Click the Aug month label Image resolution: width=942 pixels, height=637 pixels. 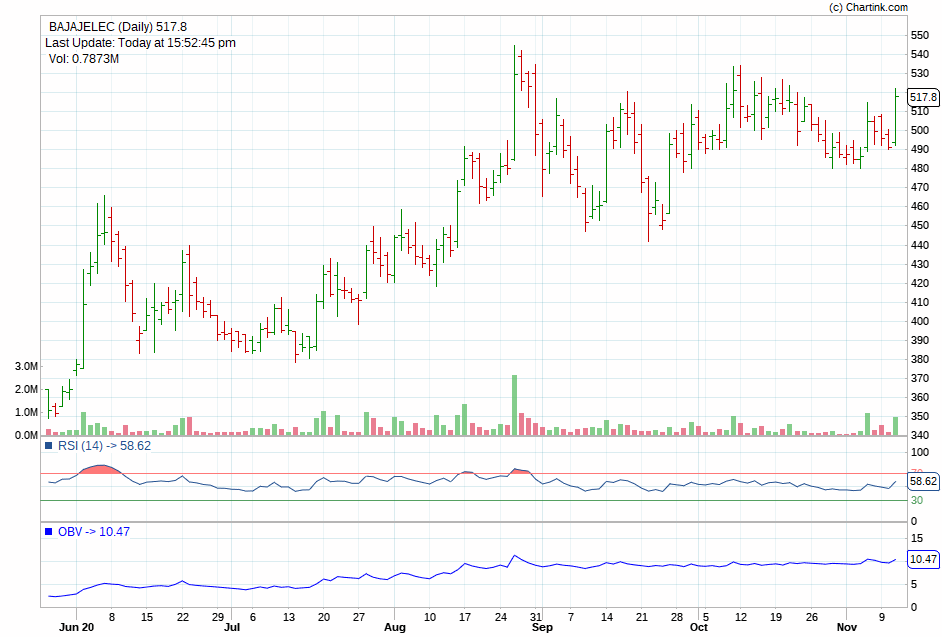click(395, 627)
